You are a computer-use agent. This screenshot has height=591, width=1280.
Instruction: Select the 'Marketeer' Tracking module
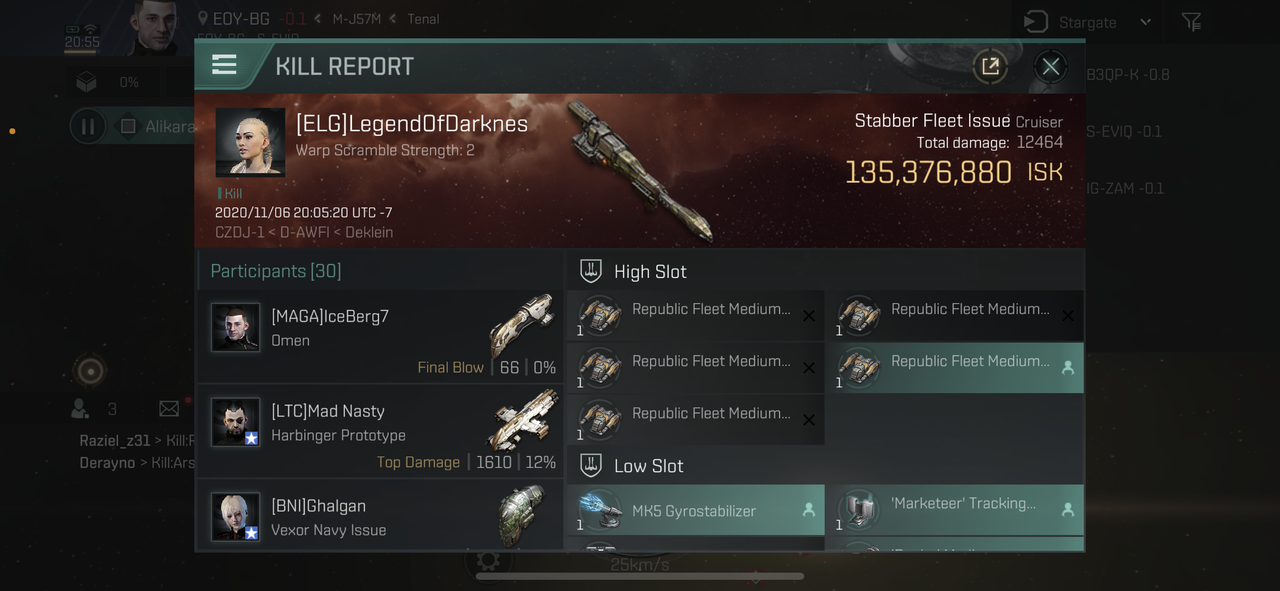(955, 511)
